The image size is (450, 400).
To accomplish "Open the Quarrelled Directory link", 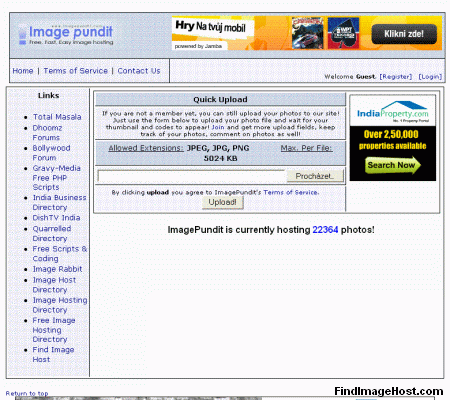I will [52, 234].
